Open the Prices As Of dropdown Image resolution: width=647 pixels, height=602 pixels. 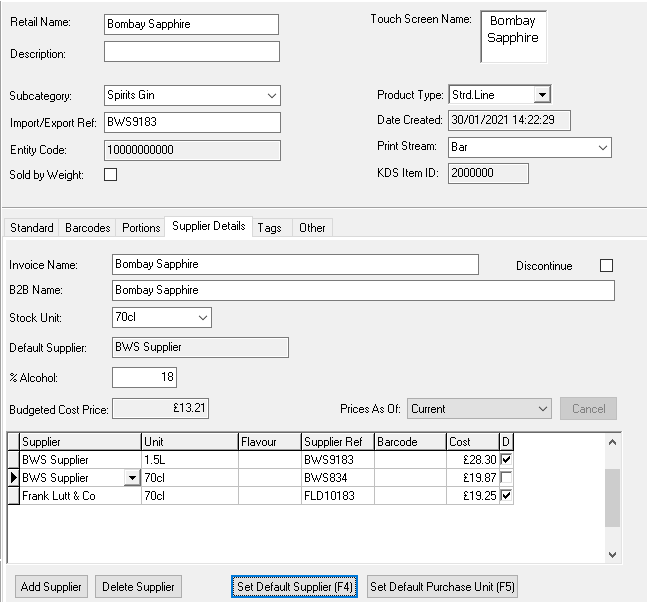click(x=542, y=408)
